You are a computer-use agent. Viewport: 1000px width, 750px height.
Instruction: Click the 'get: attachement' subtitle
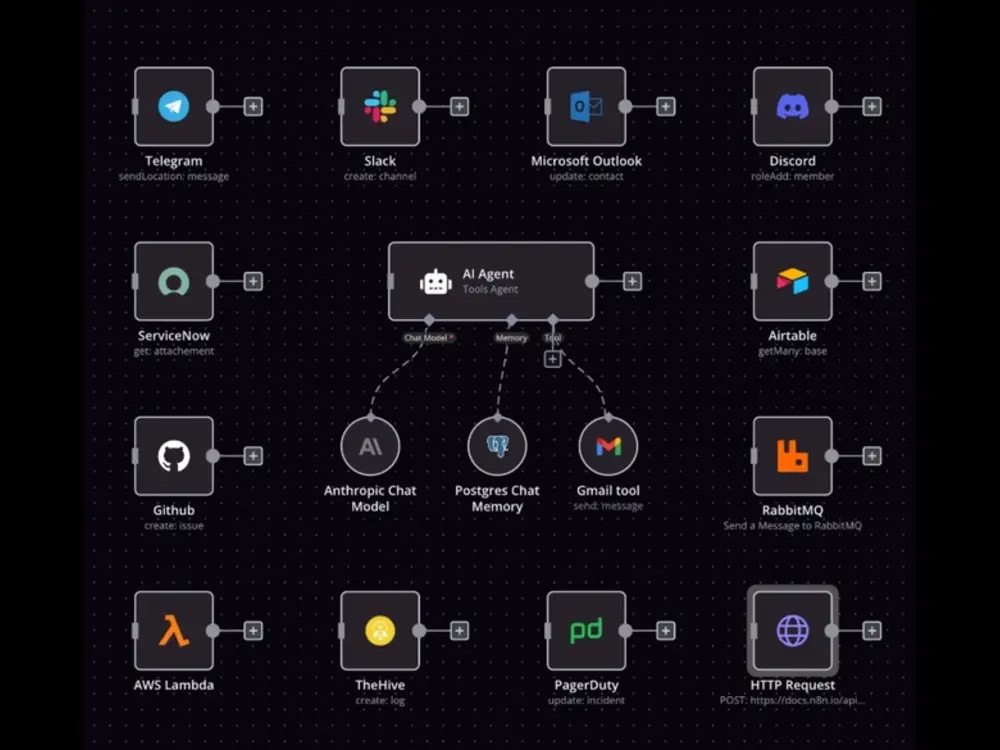(x=173, y=351)
